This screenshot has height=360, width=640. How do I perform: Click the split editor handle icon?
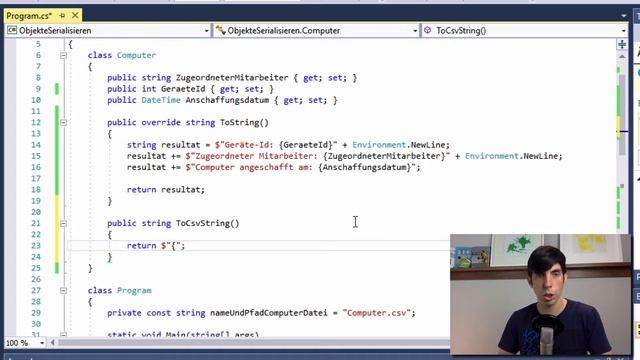[622, 44]
